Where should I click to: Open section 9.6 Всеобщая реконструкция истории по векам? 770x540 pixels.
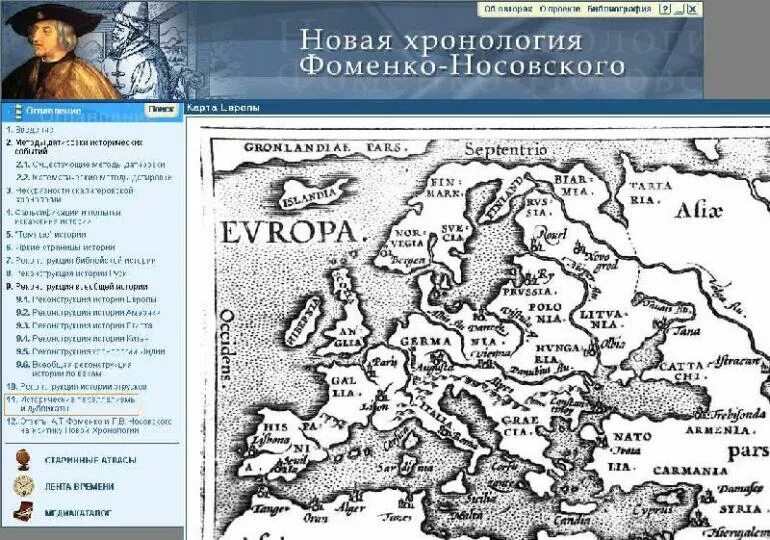point(74,369)
